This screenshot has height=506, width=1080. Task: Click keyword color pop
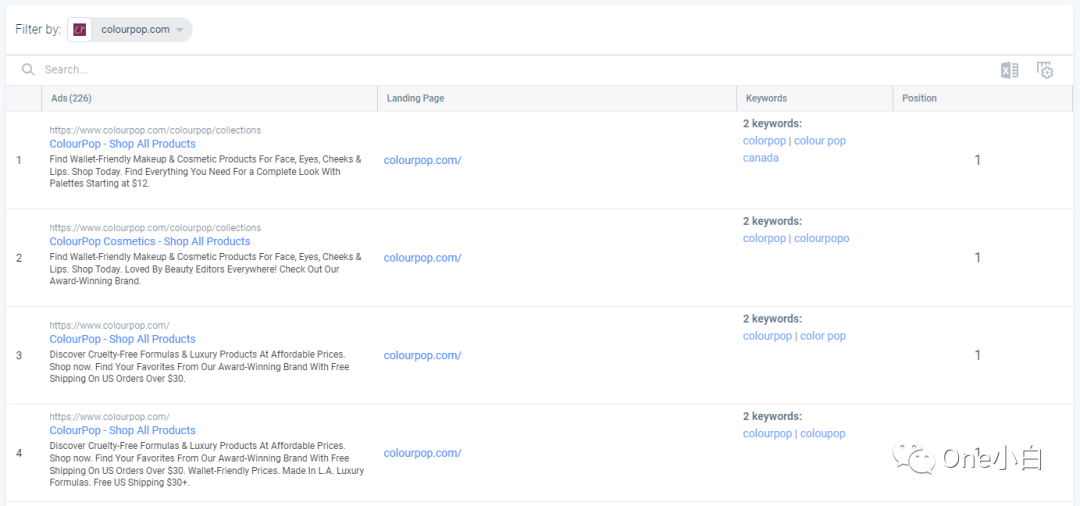(x=822, y=337)
